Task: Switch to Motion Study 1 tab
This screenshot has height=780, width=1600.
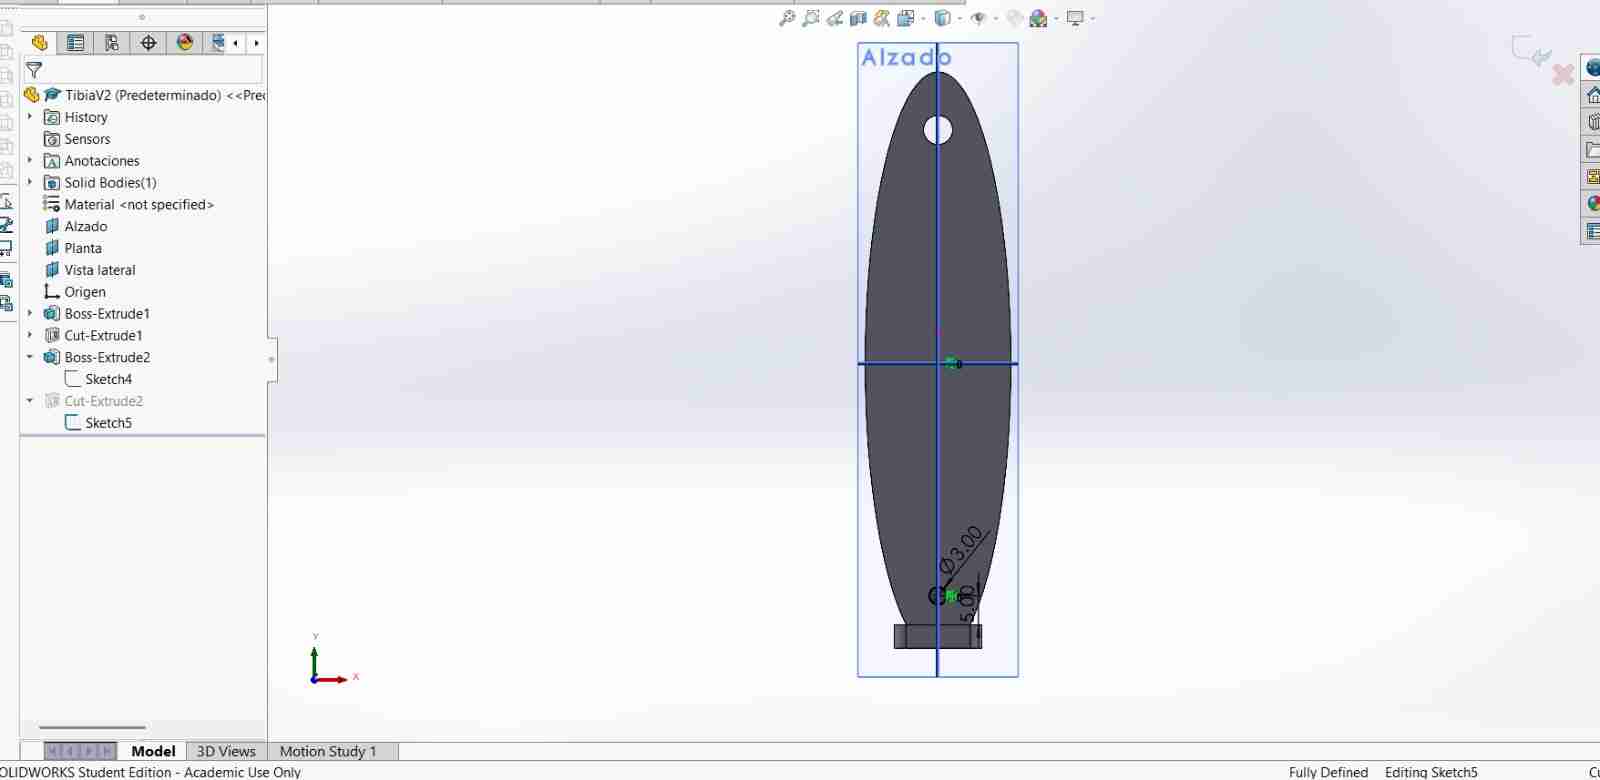Action: pyautogui.click(x=328, y=751)
